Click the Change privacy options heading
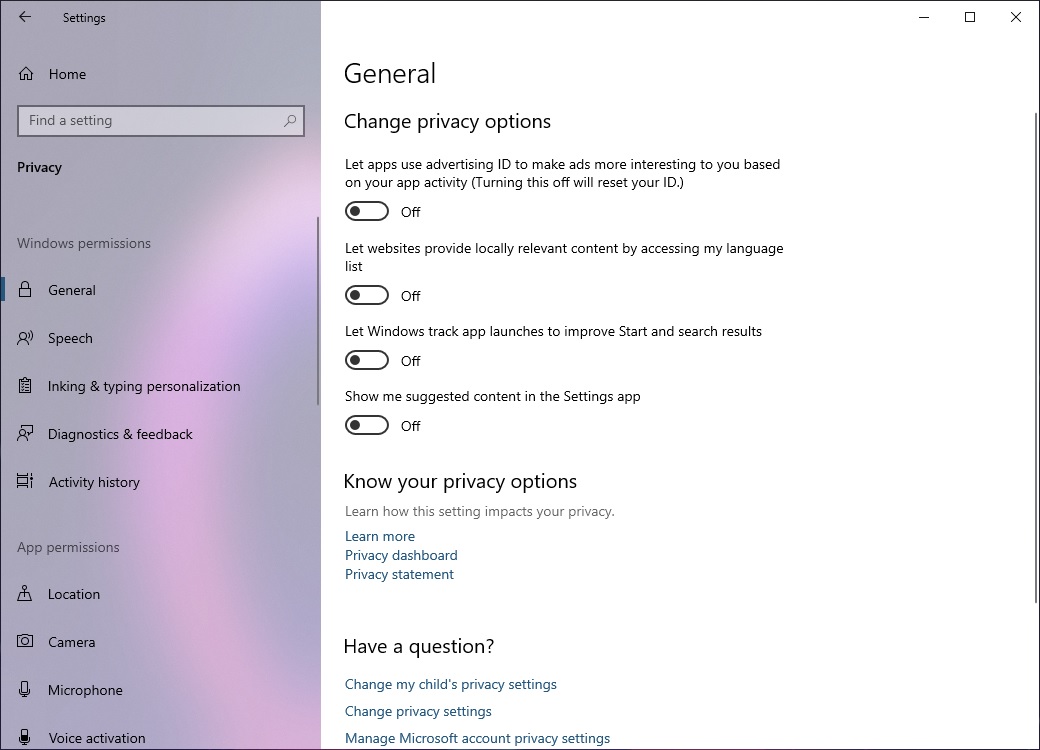 (x=447, y=121)
